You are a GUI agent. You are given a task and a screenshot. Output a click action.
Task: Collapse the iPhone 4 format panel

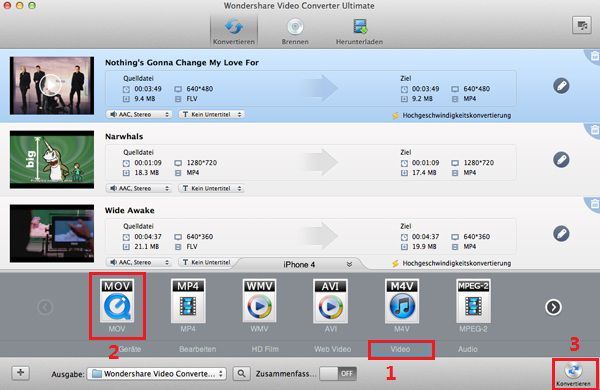tap(349, 264)
